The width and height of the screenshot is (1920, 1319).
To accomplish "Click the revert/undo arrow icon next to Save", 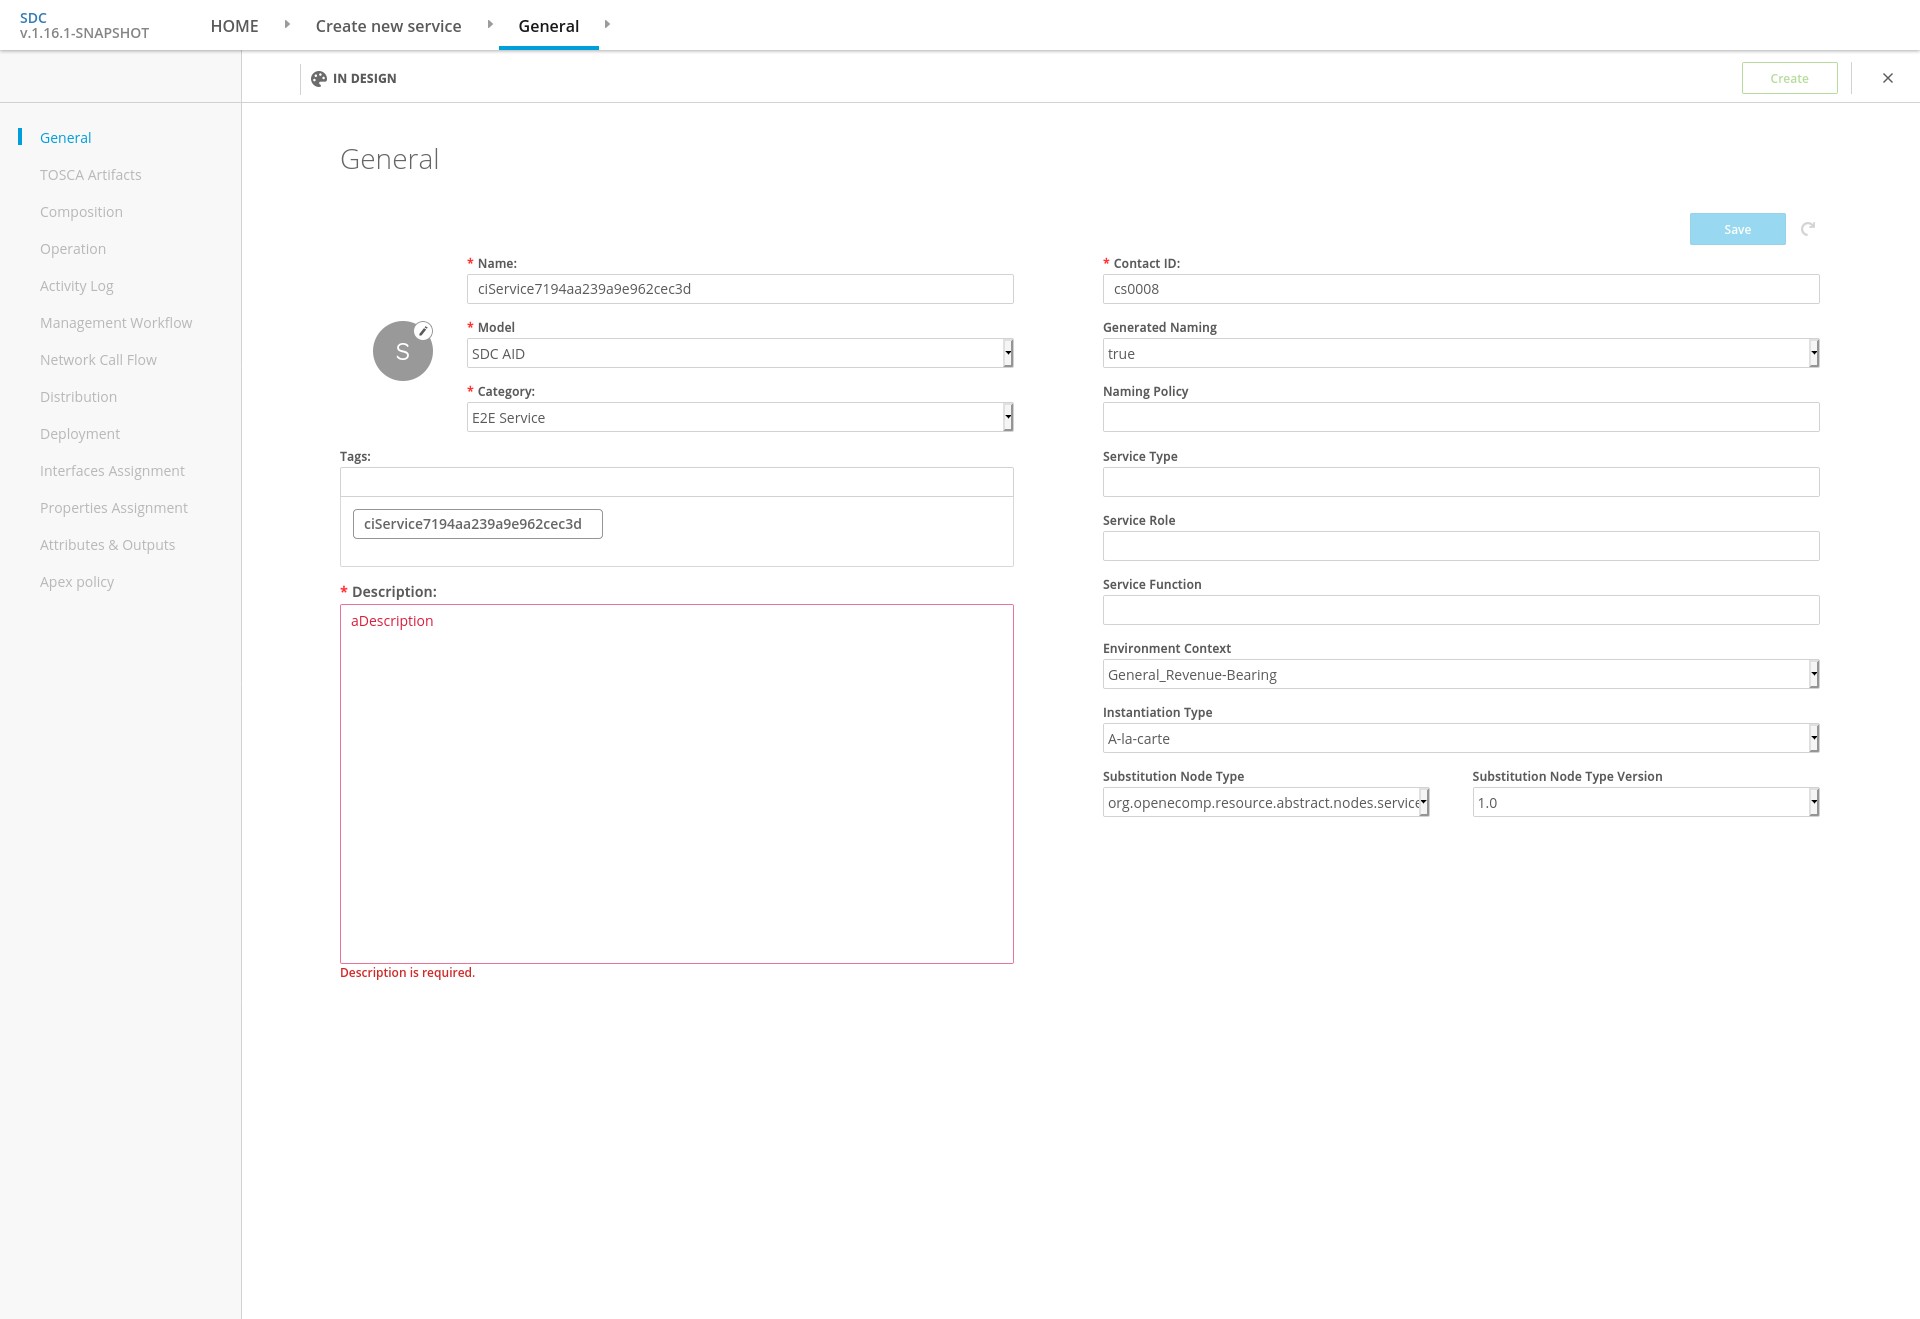I will (x=1808, y=229).
